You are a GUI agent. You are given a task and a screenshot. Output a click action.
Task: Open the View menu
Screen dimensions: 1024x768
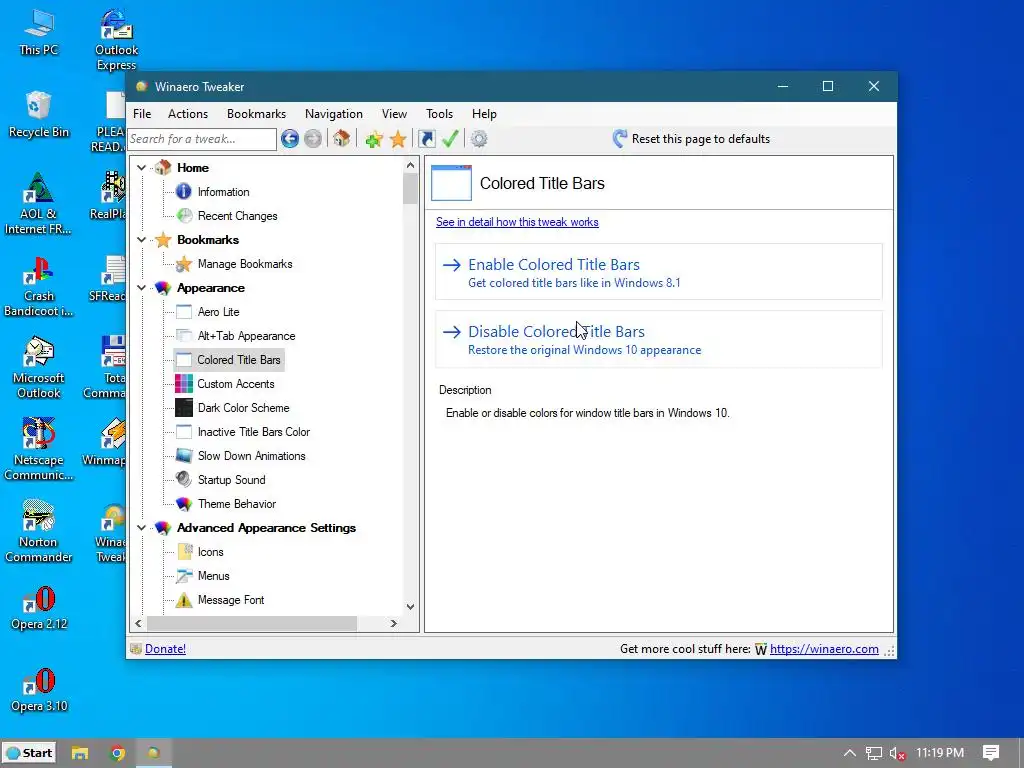(394, 114)
